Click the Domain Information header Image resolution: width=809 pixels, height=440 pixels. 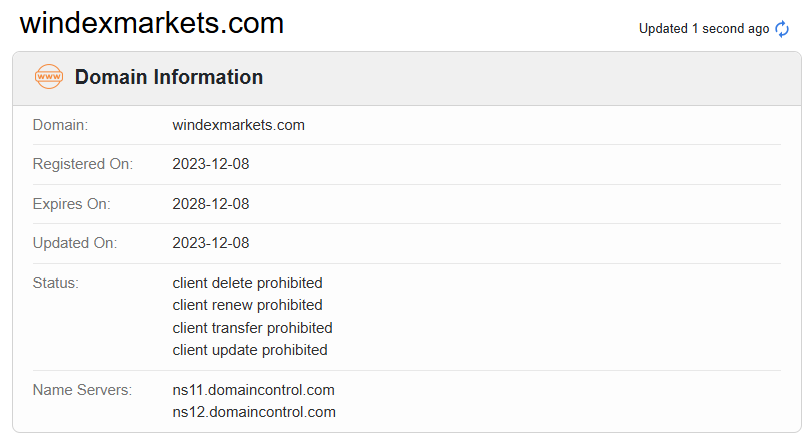tap(169, 77)
